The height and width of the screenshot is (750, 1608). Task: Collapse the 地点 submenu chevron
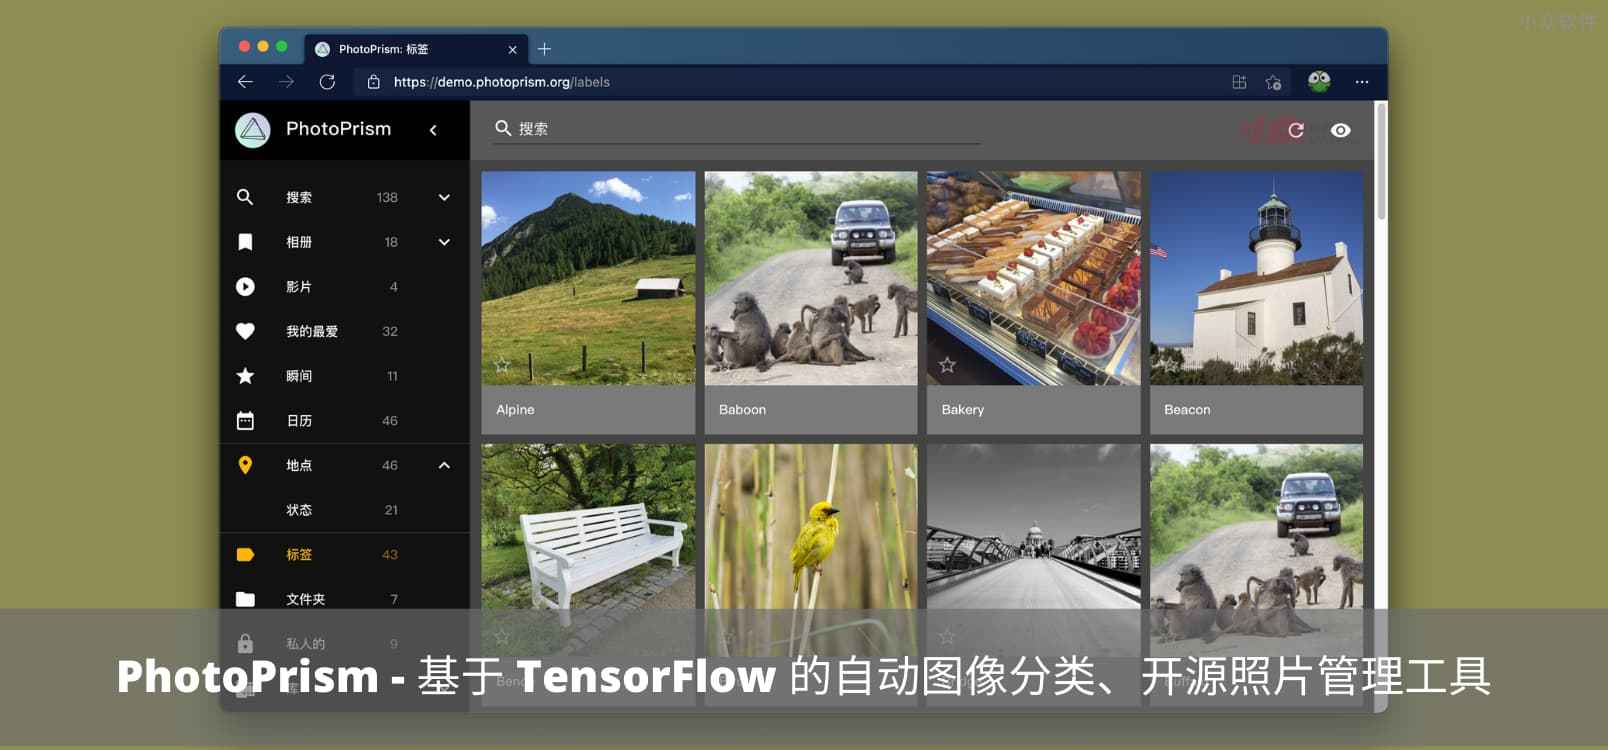444,465
